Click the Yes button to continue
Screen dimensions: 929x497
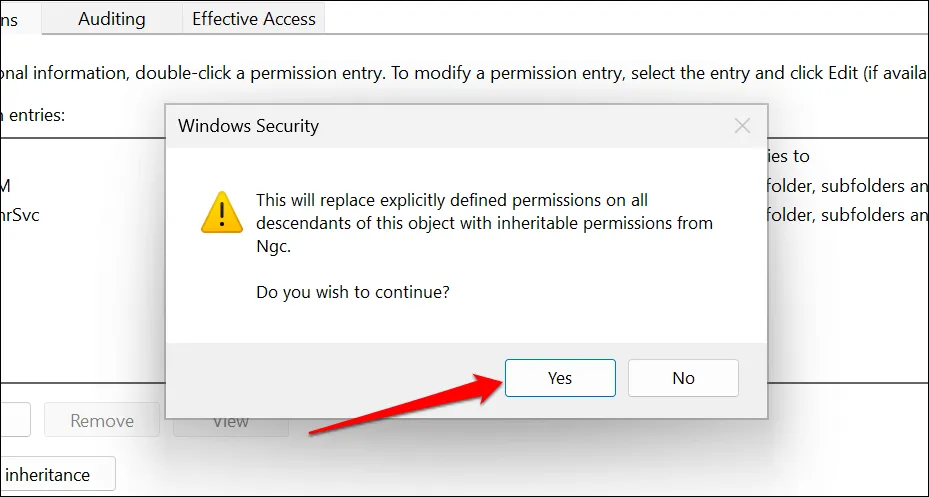point(559,378)
